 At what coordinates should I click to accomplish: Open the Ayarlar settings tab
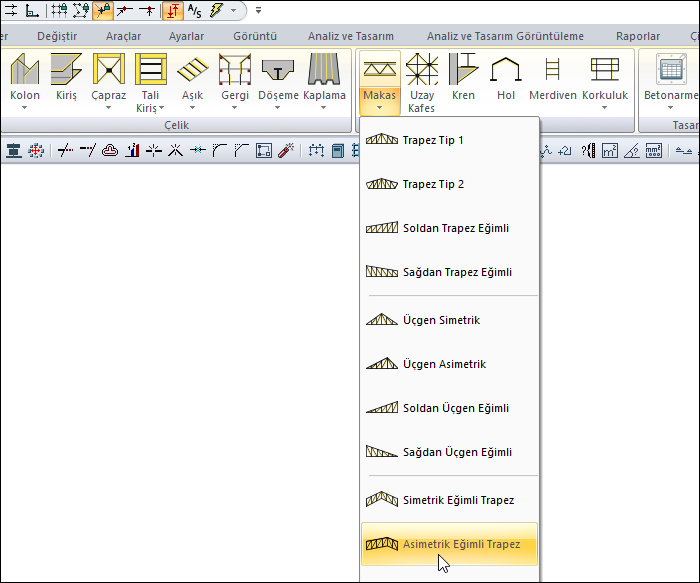[186, 36]
